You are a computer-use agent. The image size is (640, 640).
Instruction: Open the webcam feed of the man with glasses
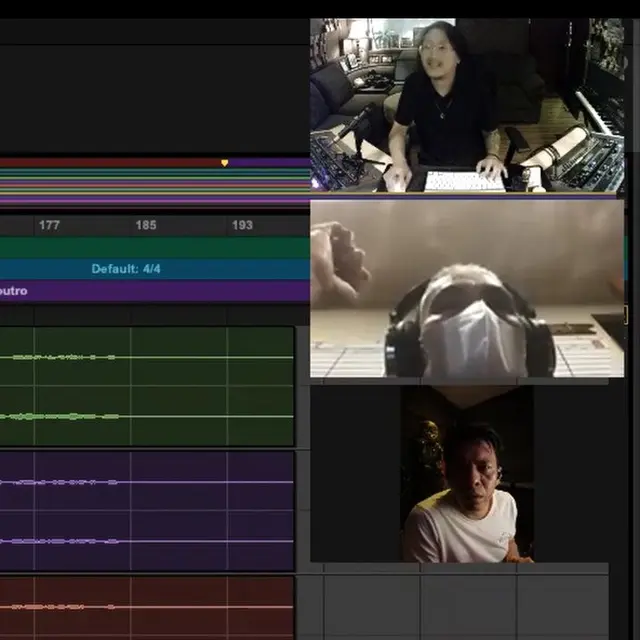click(x=467, y=105)
